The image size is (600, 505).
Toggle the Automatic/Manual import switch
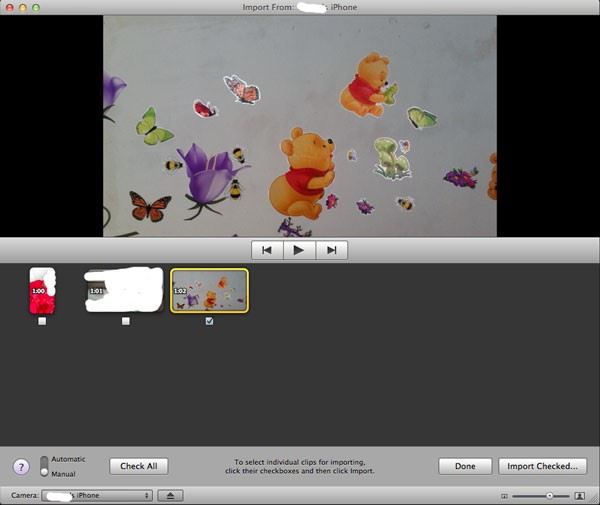click(x=44, y=466)
